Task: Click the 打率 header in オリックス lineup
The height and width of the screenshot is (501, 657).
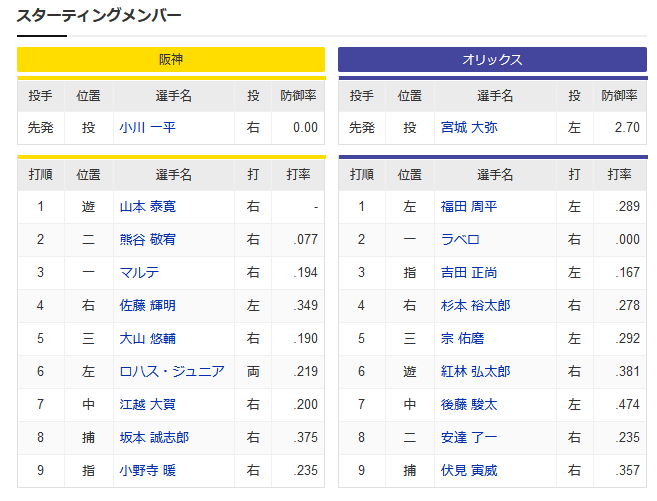Action: (620, 175)
